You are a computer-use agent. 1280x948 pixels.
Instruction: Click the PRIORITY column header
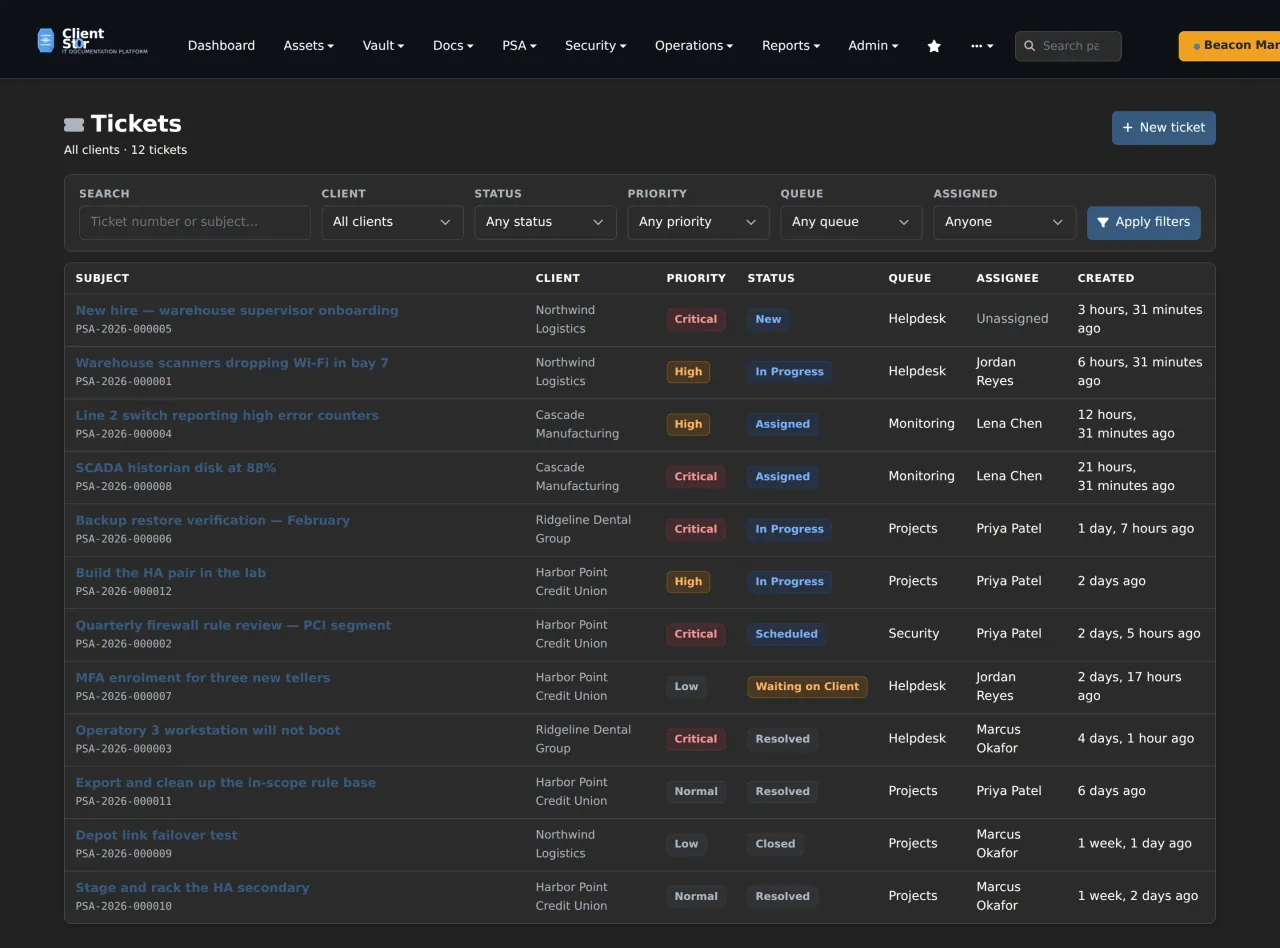click(x=696, y=278)
